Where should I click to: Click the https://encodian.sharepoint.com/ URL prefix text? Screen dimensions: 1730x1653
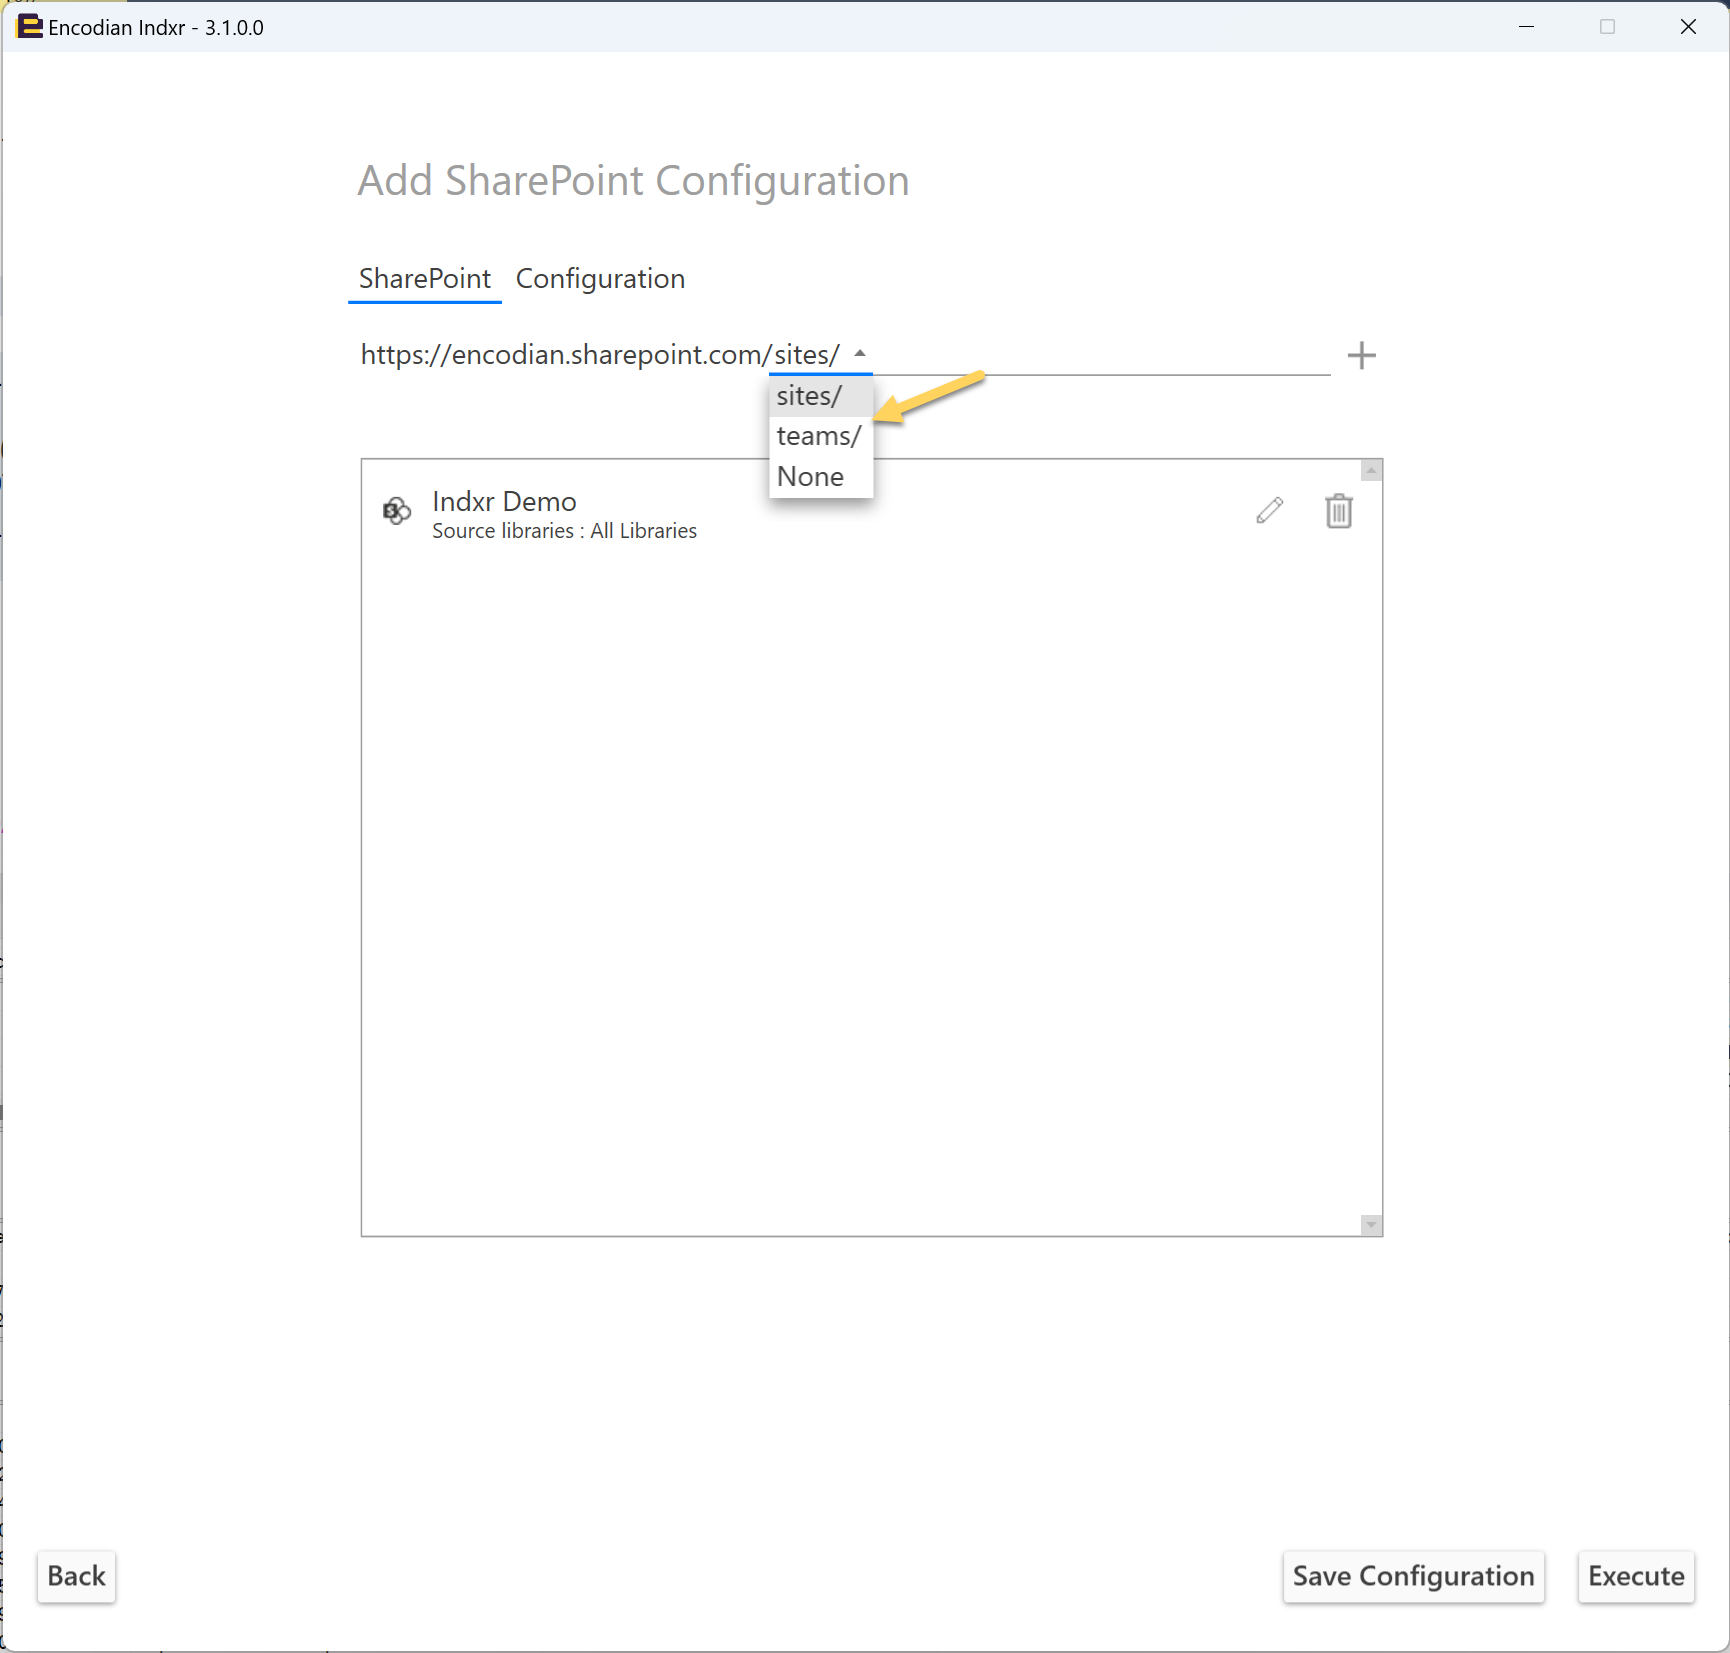point(566,355)
